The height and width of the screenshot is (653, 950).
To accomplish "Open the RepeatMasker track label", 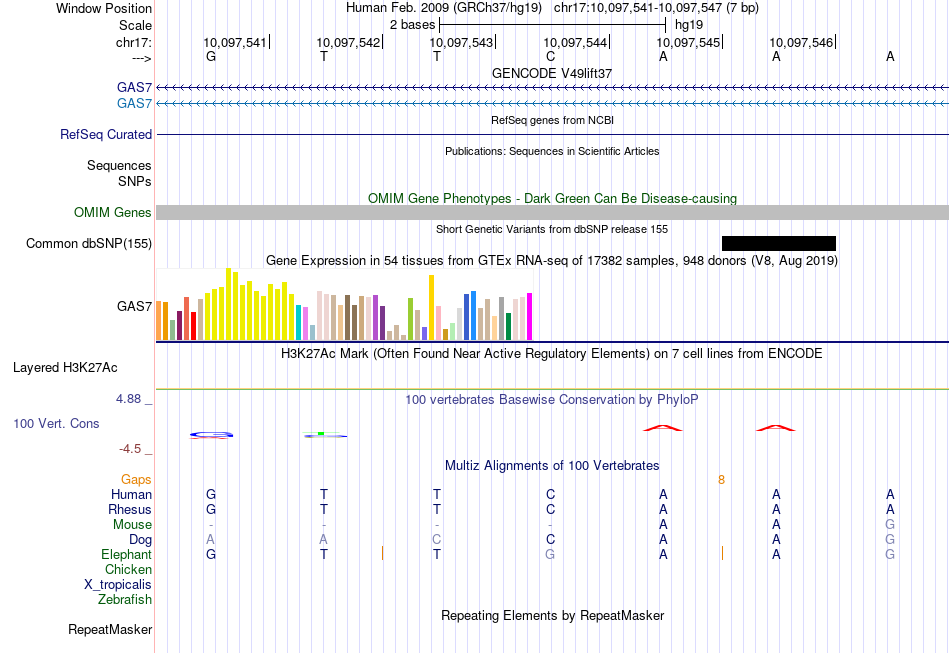I will pos(110,629).
